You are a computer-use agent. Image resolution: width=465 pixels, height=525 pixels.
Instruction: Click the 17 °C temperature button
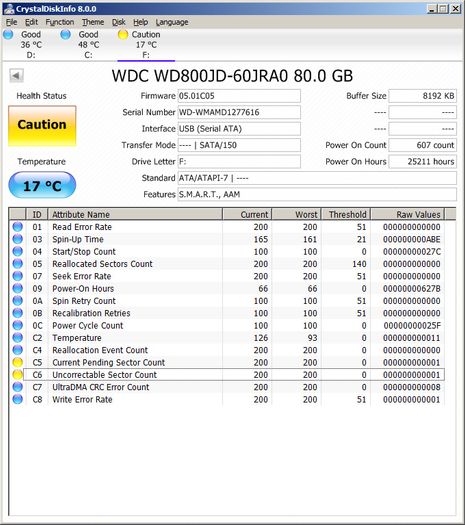coord(42,185)
